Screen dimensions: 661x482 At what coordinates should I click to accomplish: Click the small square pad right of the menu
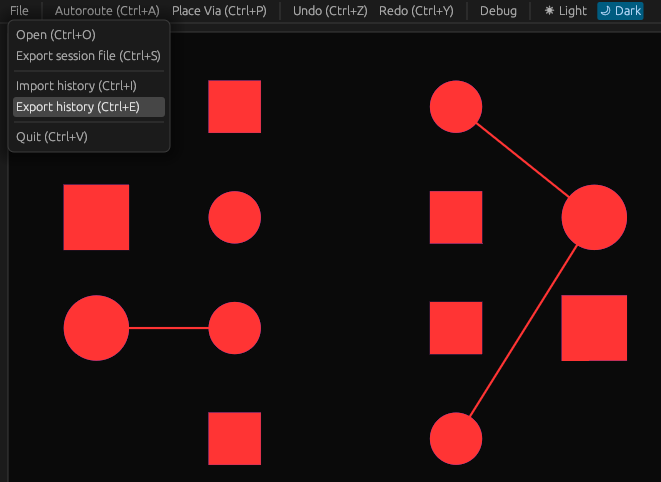click(x=234, y=107)
